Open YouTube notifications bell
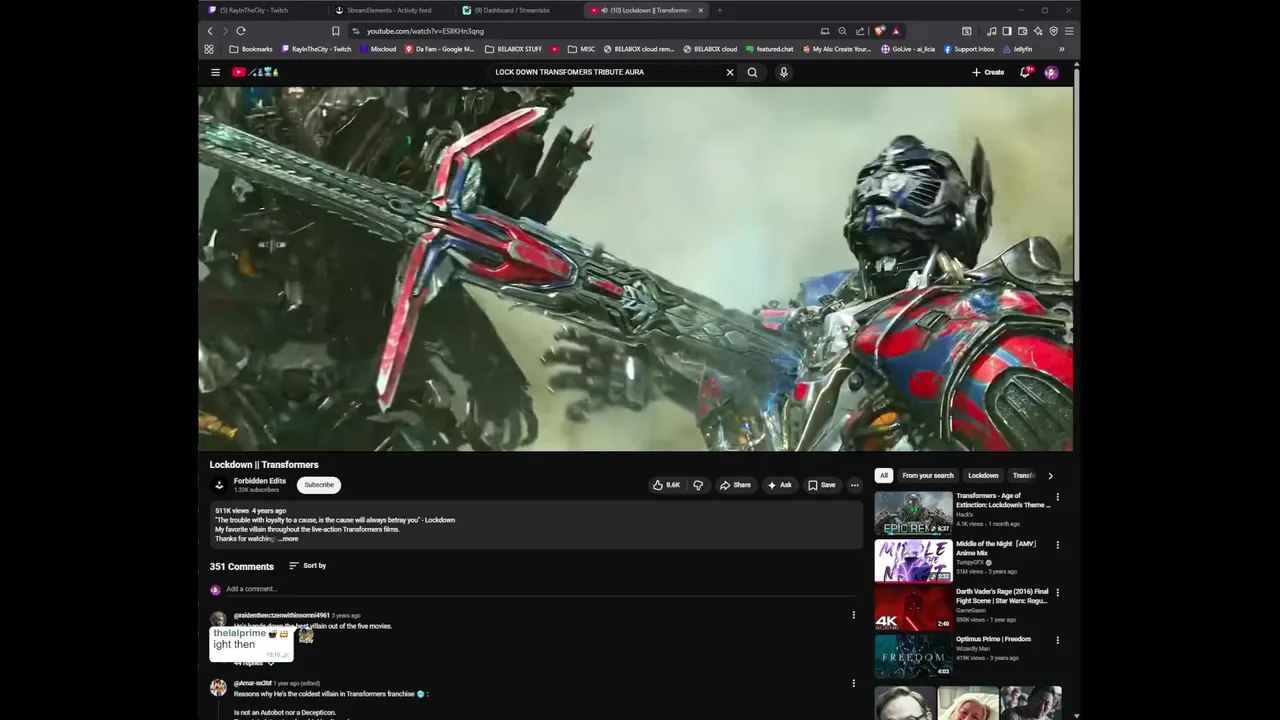This screenshot has height=720, width=1280. point(1025,72)
